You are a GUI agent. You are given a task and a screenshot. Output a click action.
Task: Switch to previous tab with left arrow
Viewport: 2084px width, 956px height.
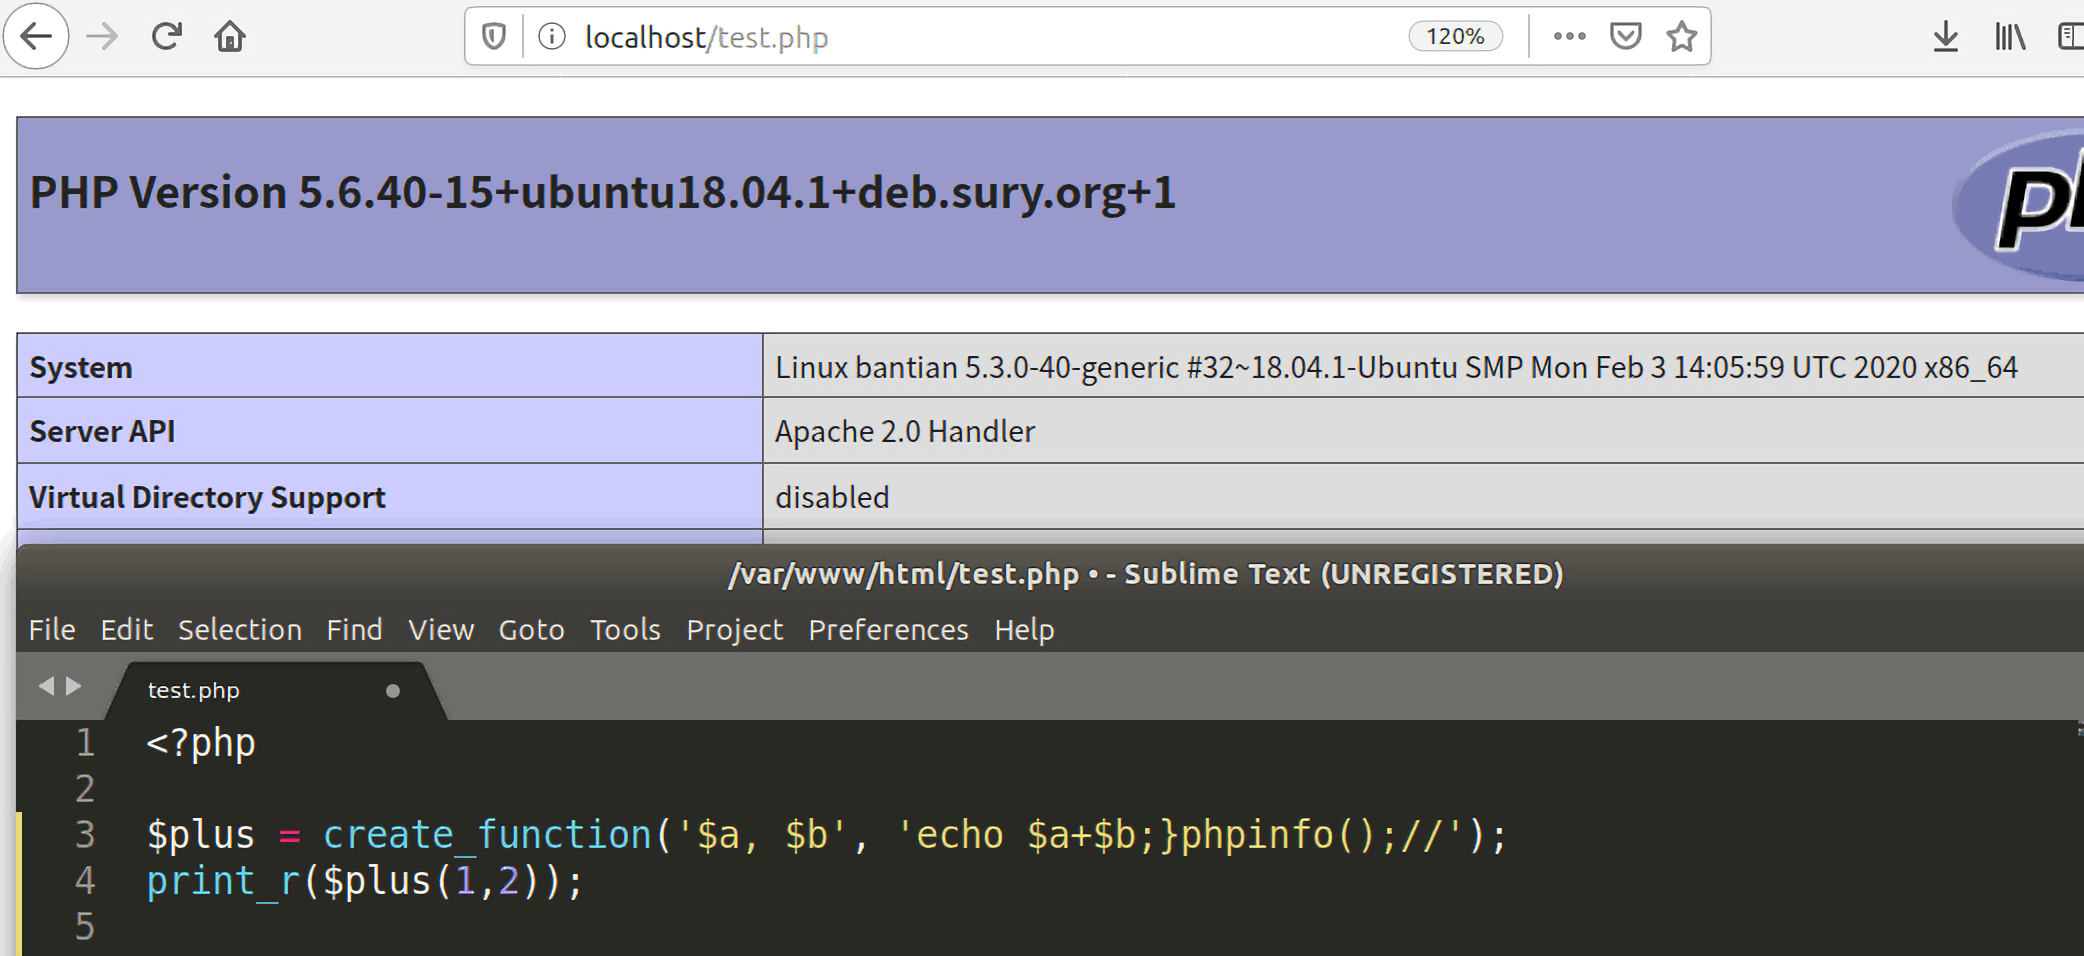click(x=46, y=686)
